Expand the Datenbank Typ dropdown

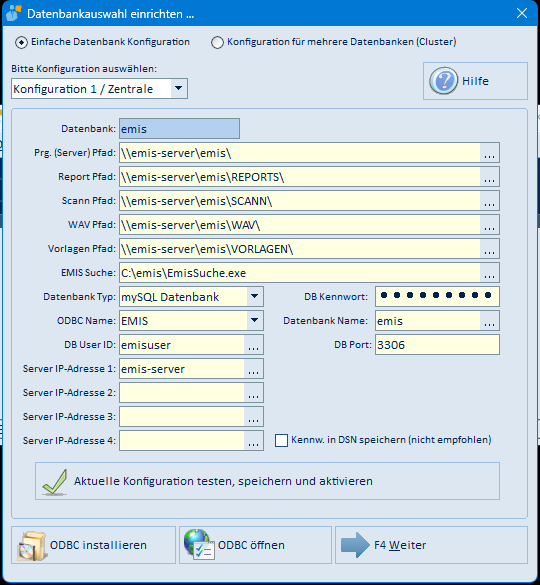pos(255,297)
